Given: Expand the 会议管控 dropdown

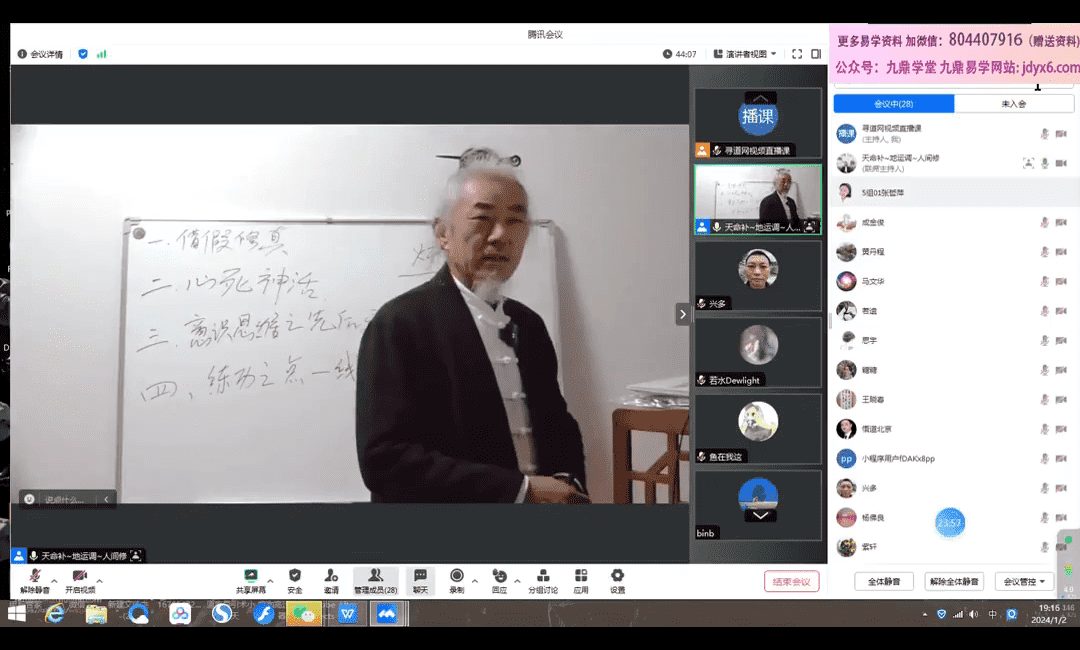Looking at the screenshot, I should pyautogui.click(x=1028, y=581).
